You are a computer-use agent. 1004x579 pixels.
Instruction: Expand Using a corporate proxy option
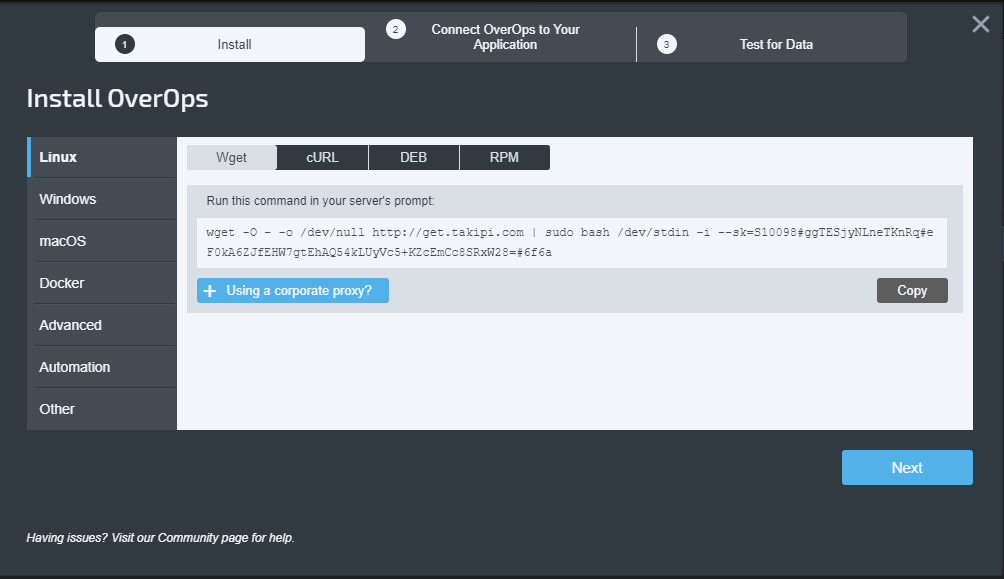293,291
